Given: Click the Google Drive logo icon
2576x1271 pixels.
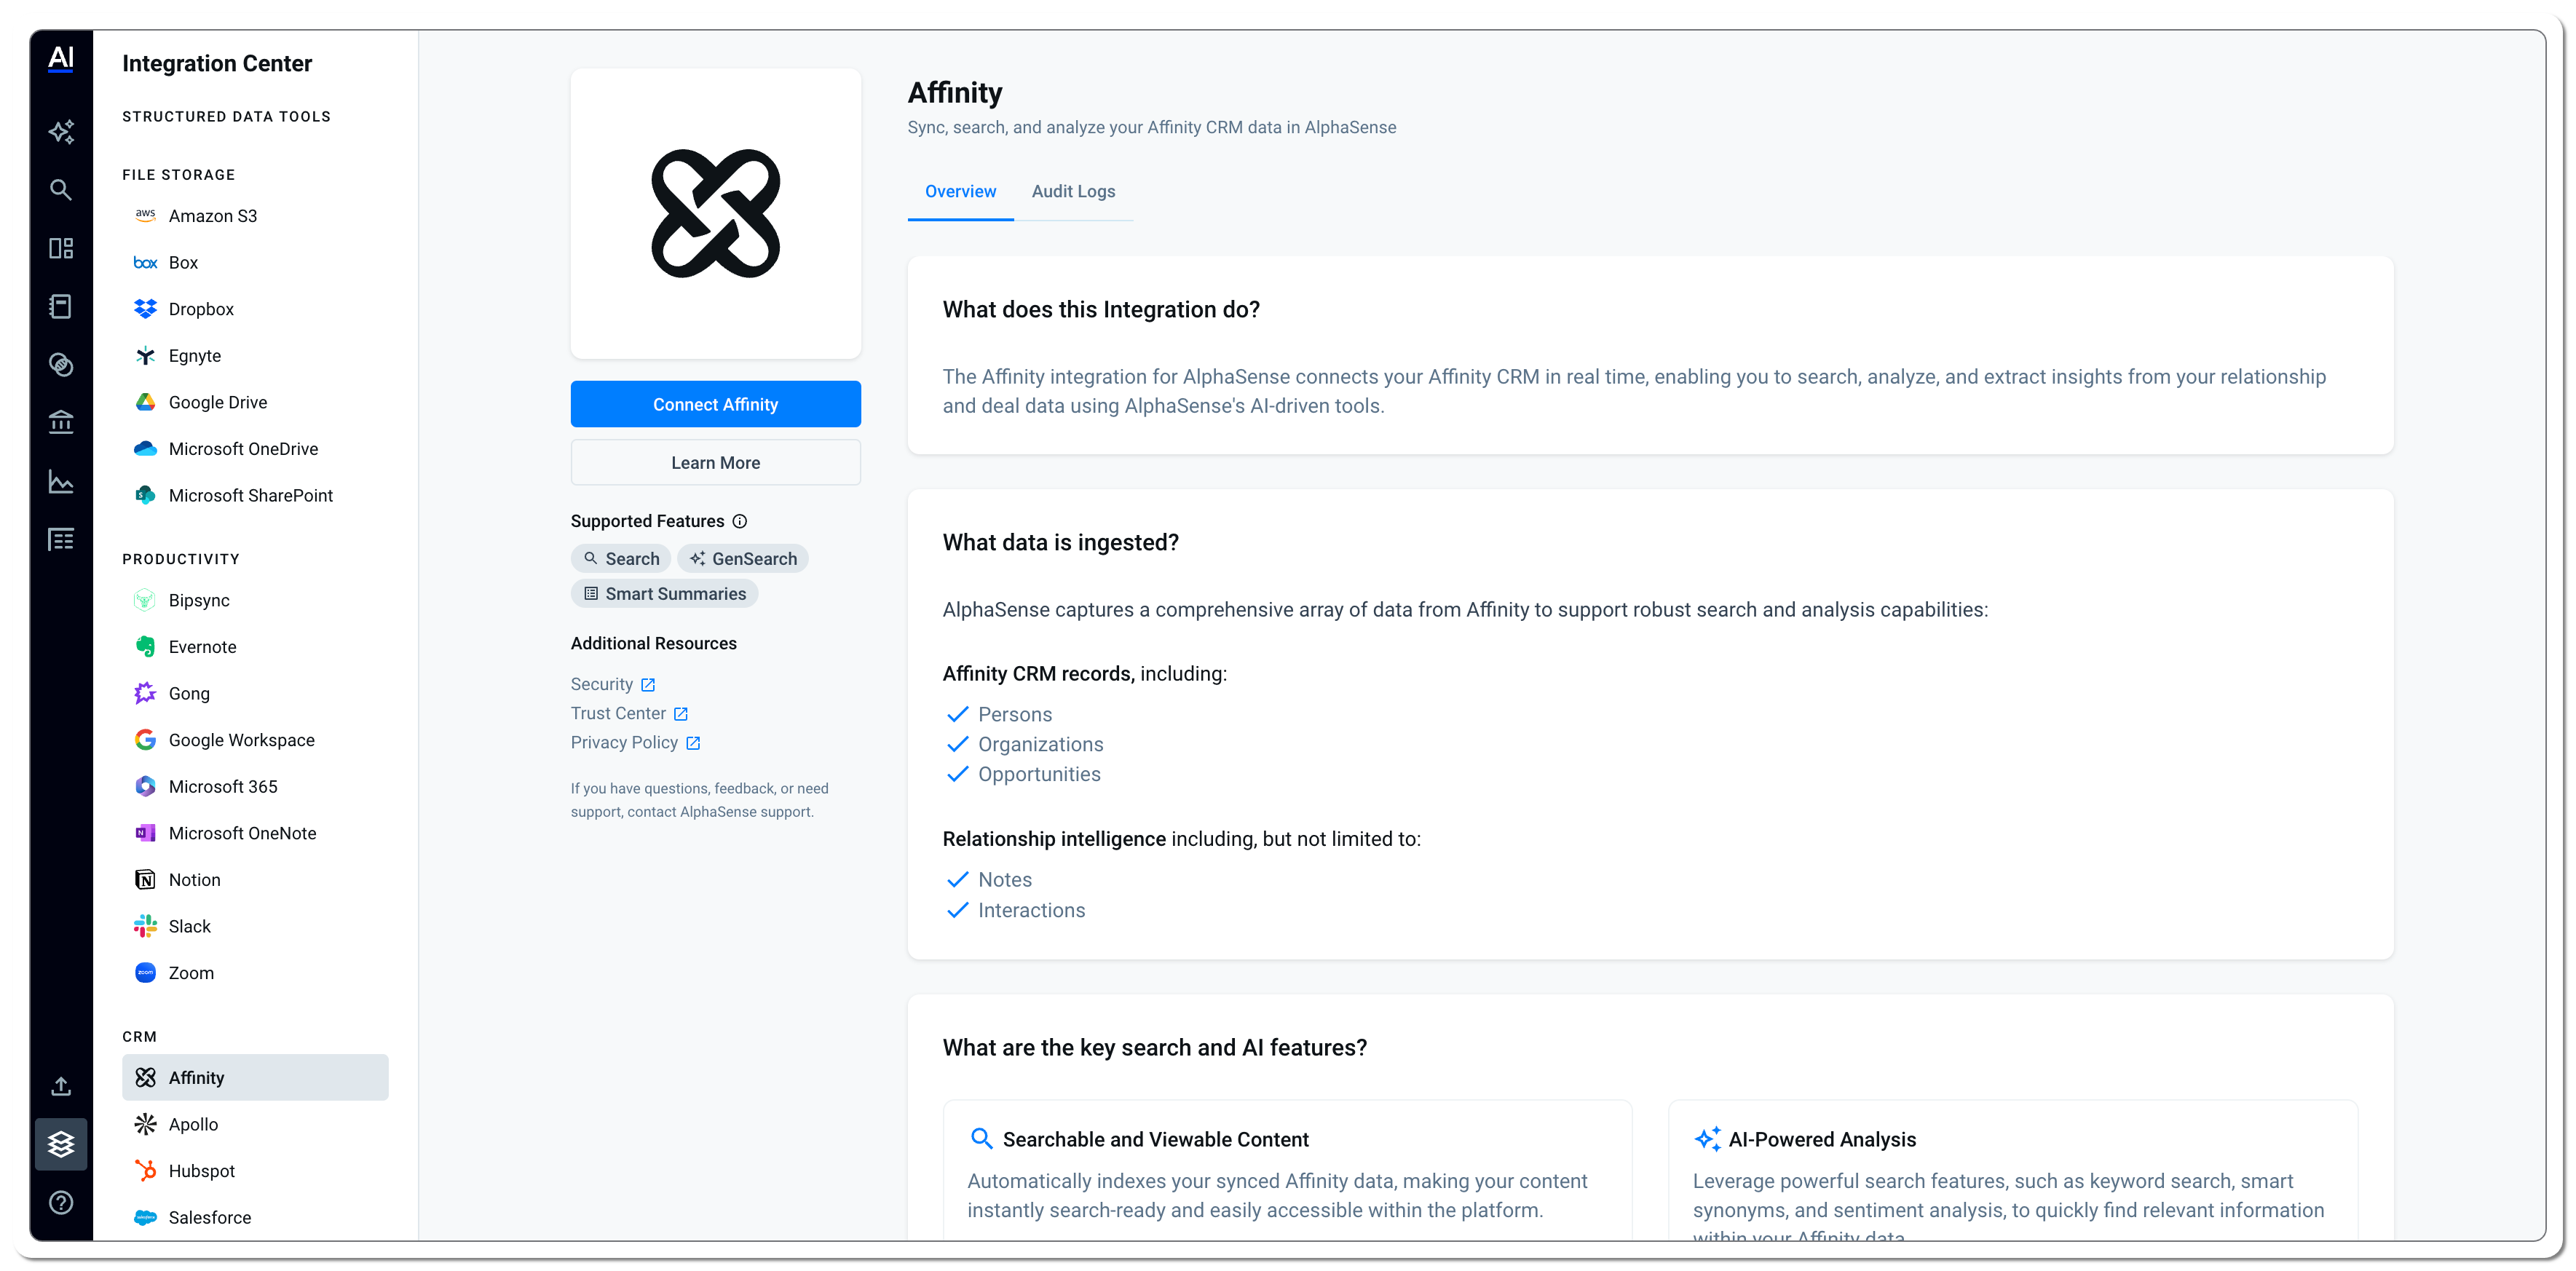Looking at the screenshot, I should 145,402.
